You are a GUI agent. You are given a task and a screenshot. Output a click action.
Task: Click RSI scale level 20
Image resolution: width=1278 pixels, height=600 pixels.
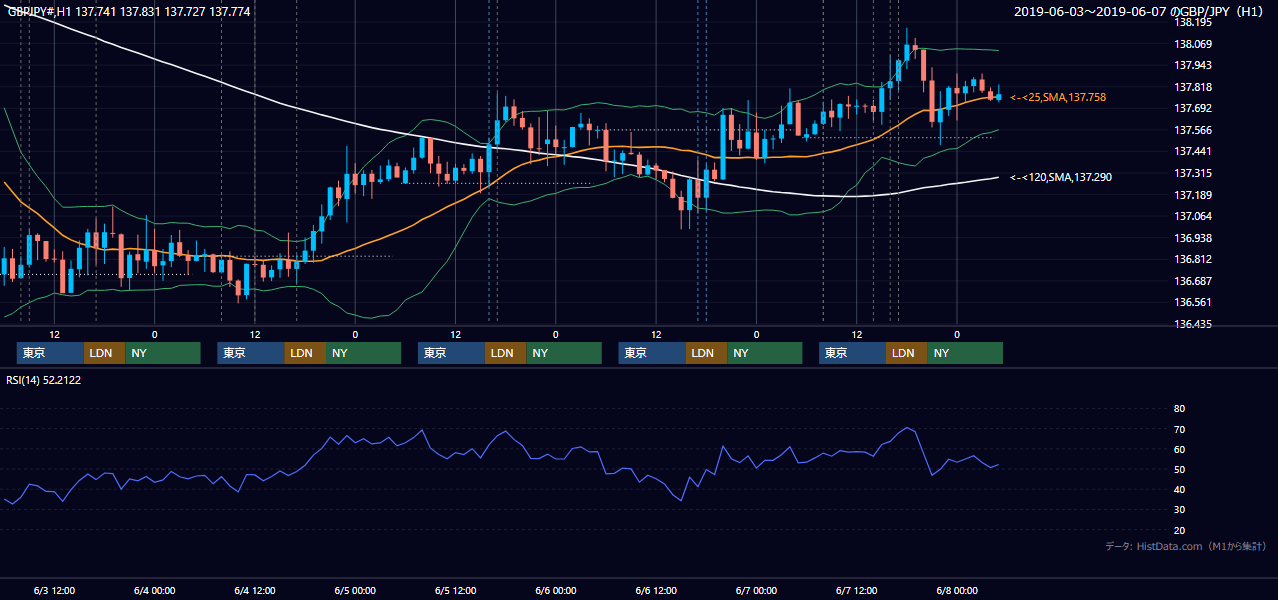click(1179, 530)
